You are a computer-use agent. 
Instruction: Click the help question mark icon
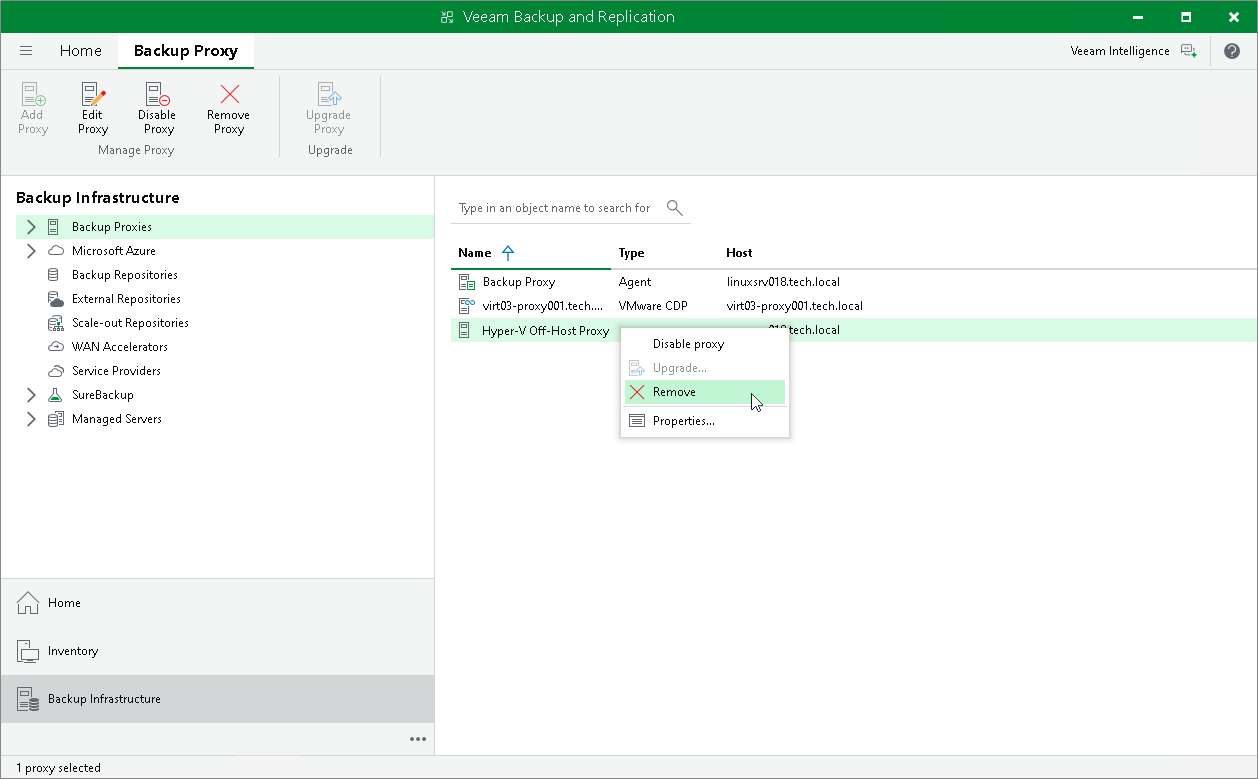click(x=1231, y=51)
